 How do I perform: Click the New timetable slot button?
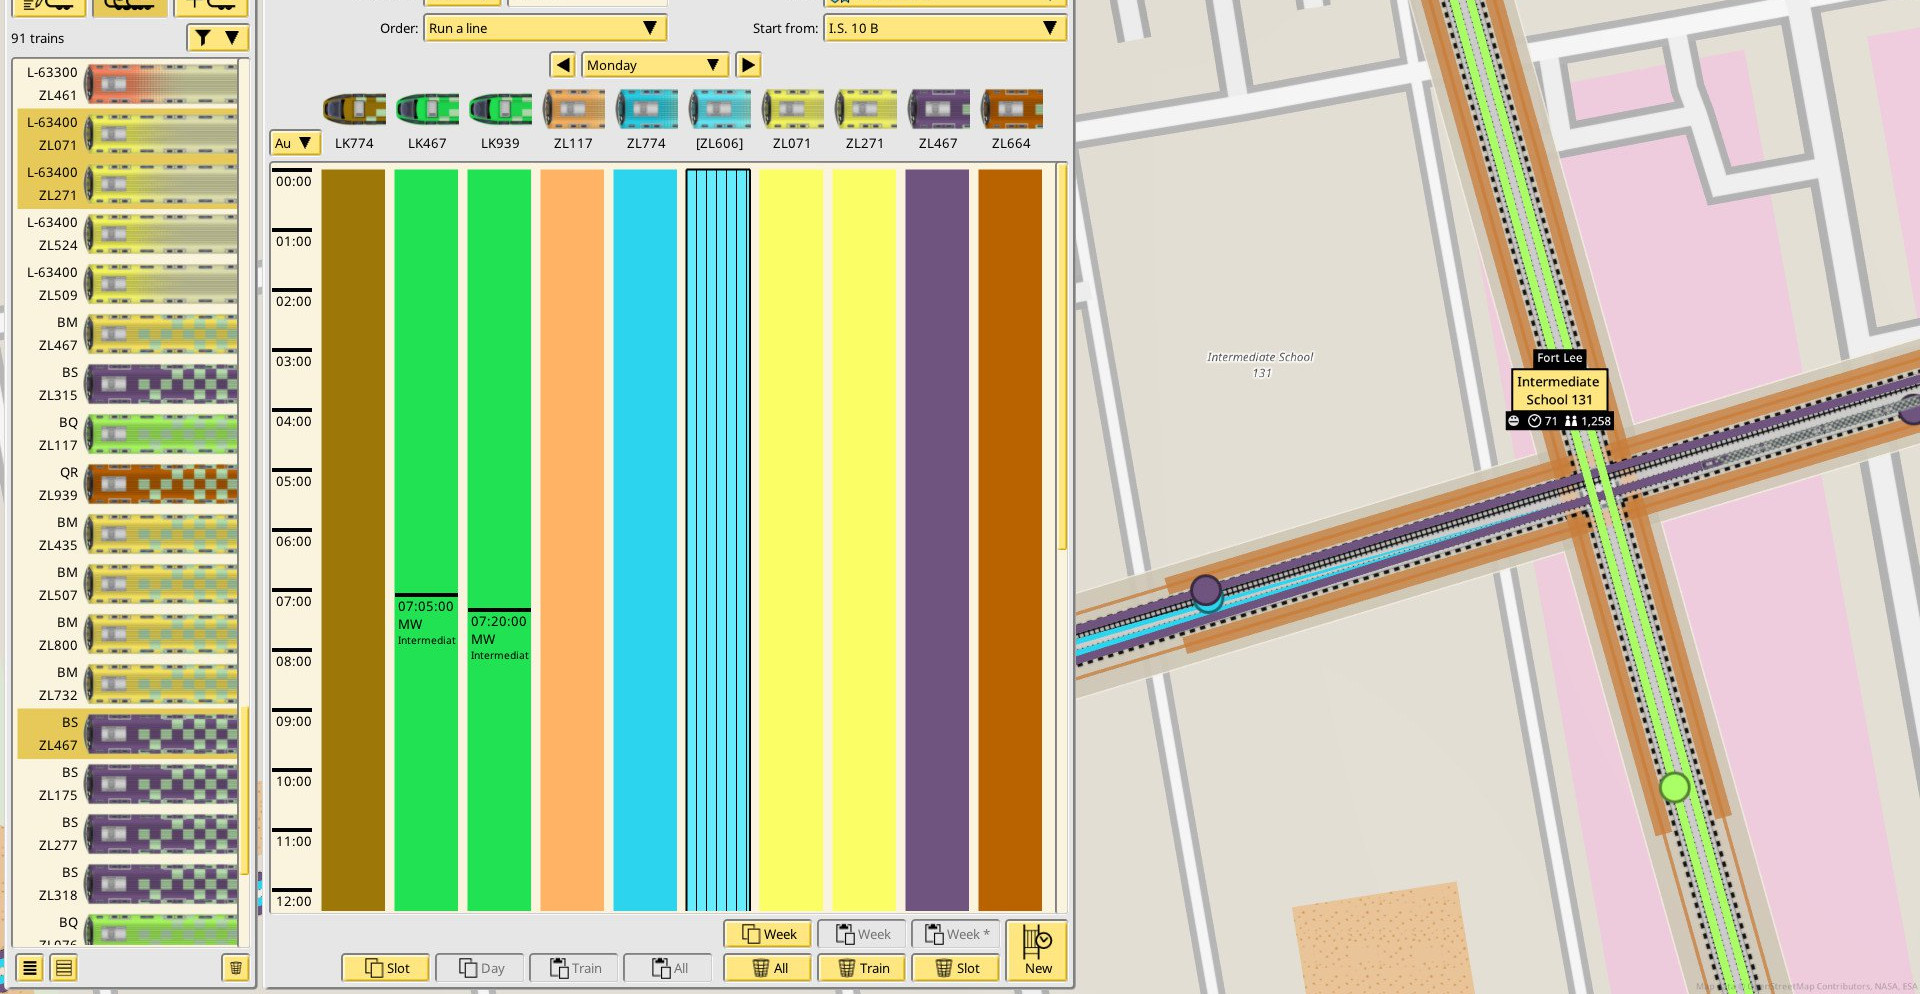tap(1036, 951)
